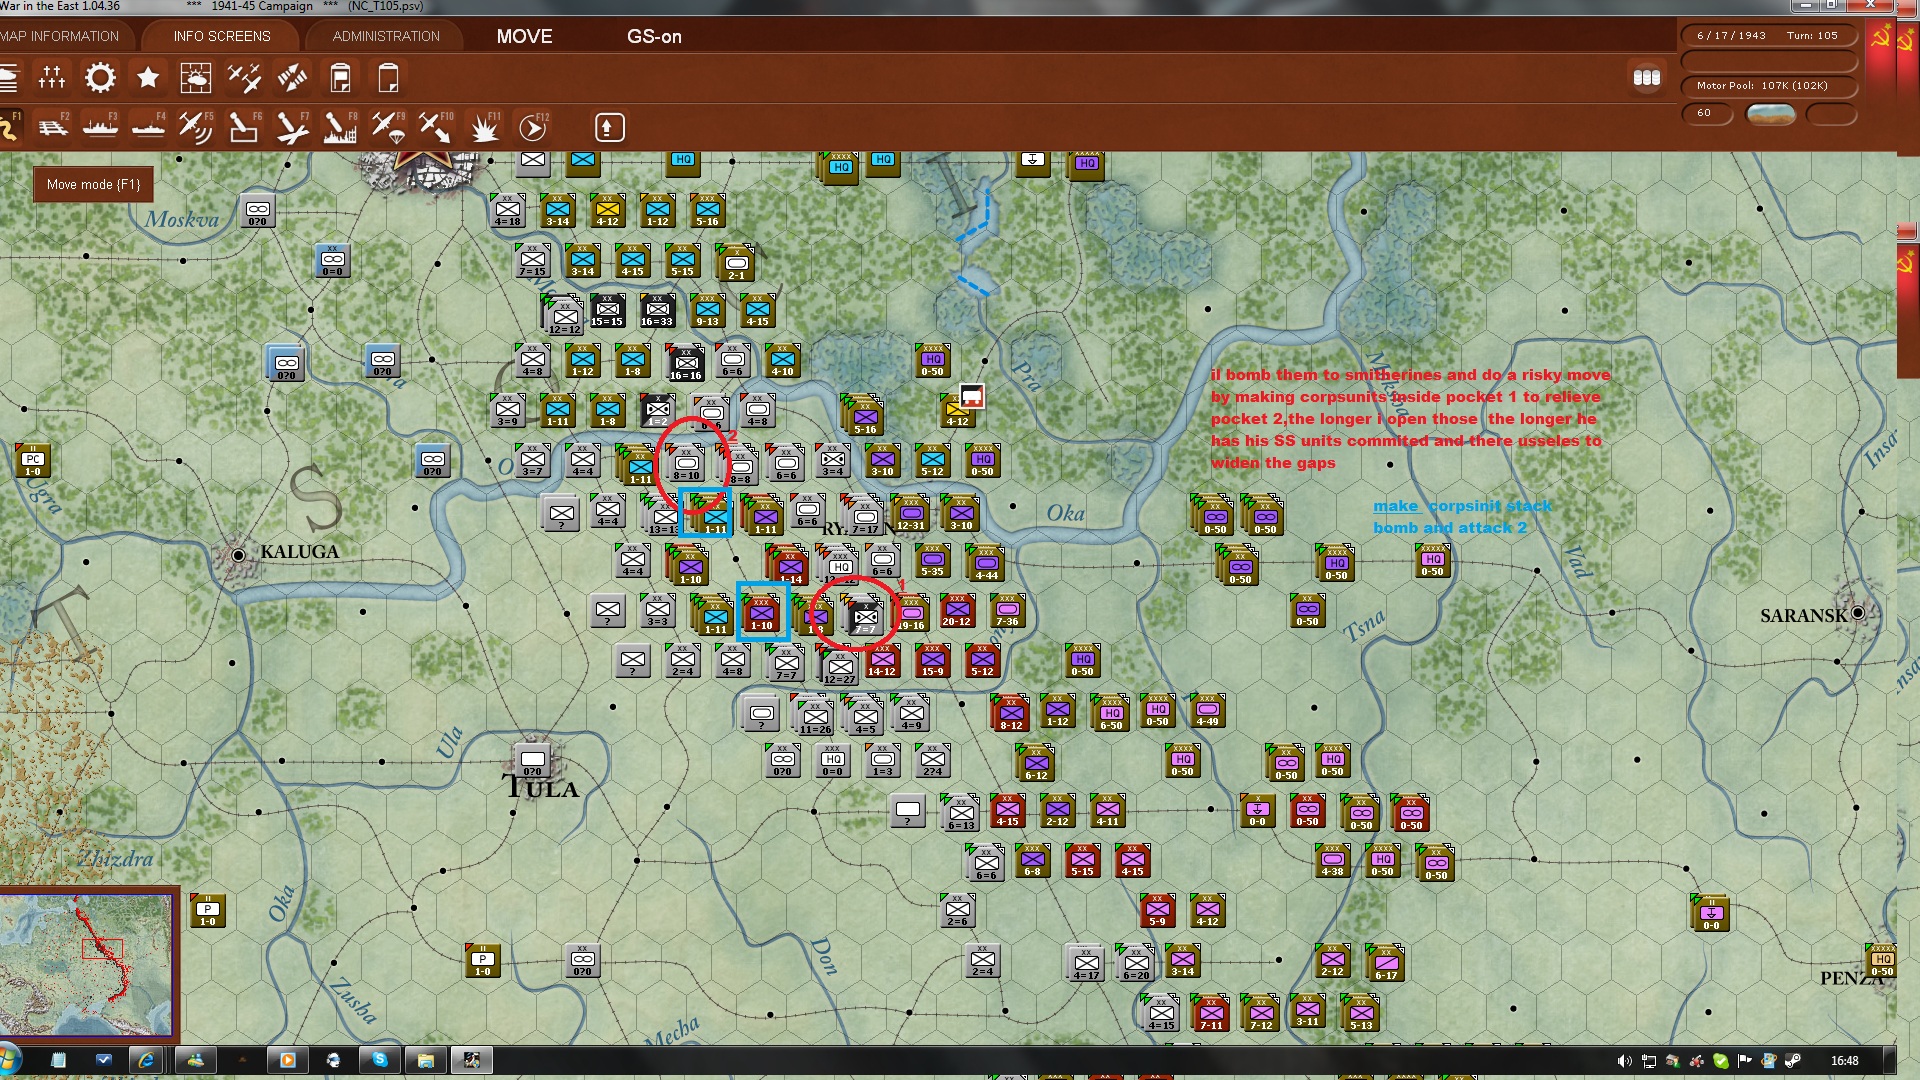Click the terrain weather indicator pill
Image resolution: width=1920 pixels, height=1080 pixels.
pos(1770,113)
